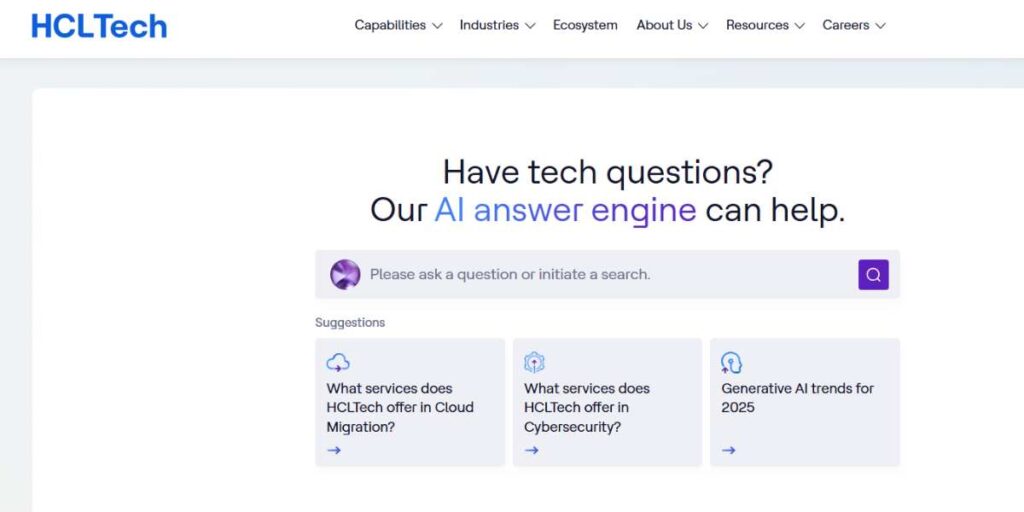Viewport: 1024px width, 512px height.
Task: Select the Cloud Migration services suggestion
Action: click(x=410, y=402)
